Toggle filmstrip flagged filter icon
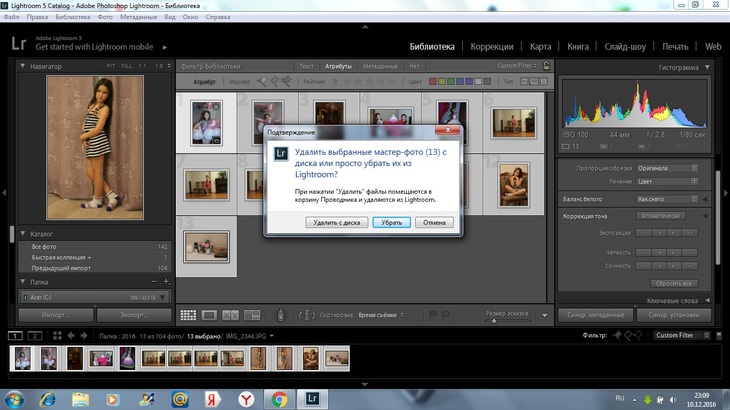The width and height of the screenshot is (730, 410). (617, 335)
